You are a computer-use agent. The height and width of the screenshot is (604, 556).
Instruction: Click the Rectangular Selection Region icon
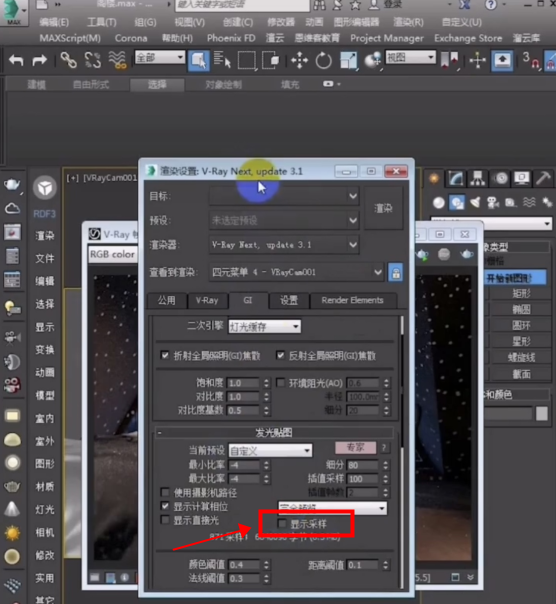247,60
